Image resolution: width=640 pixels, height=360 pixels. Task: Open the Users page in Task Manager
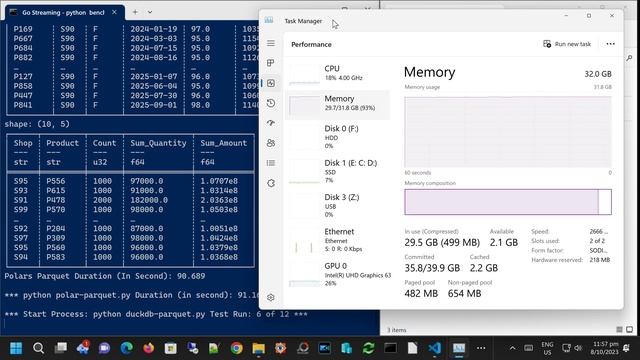pyautogui.click(x=271, y=143)
